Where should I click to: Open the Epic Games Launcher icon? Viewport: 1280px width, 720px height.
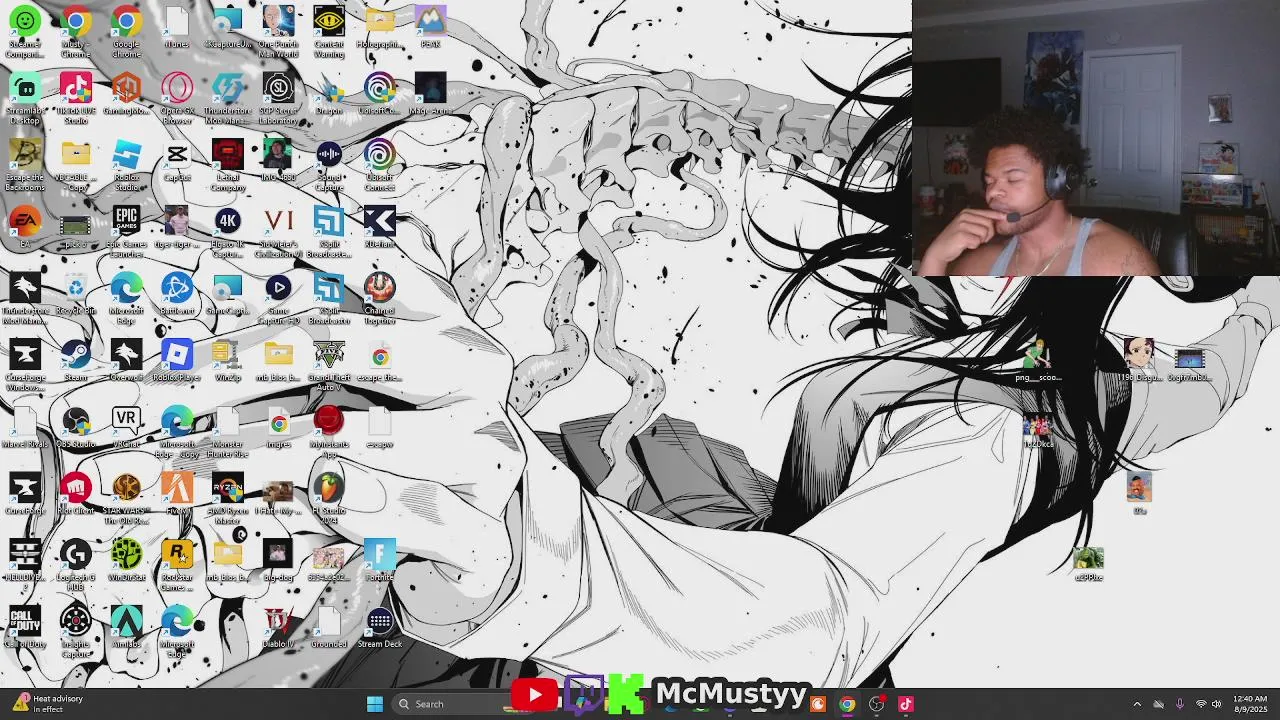click(x=126, y=231)
